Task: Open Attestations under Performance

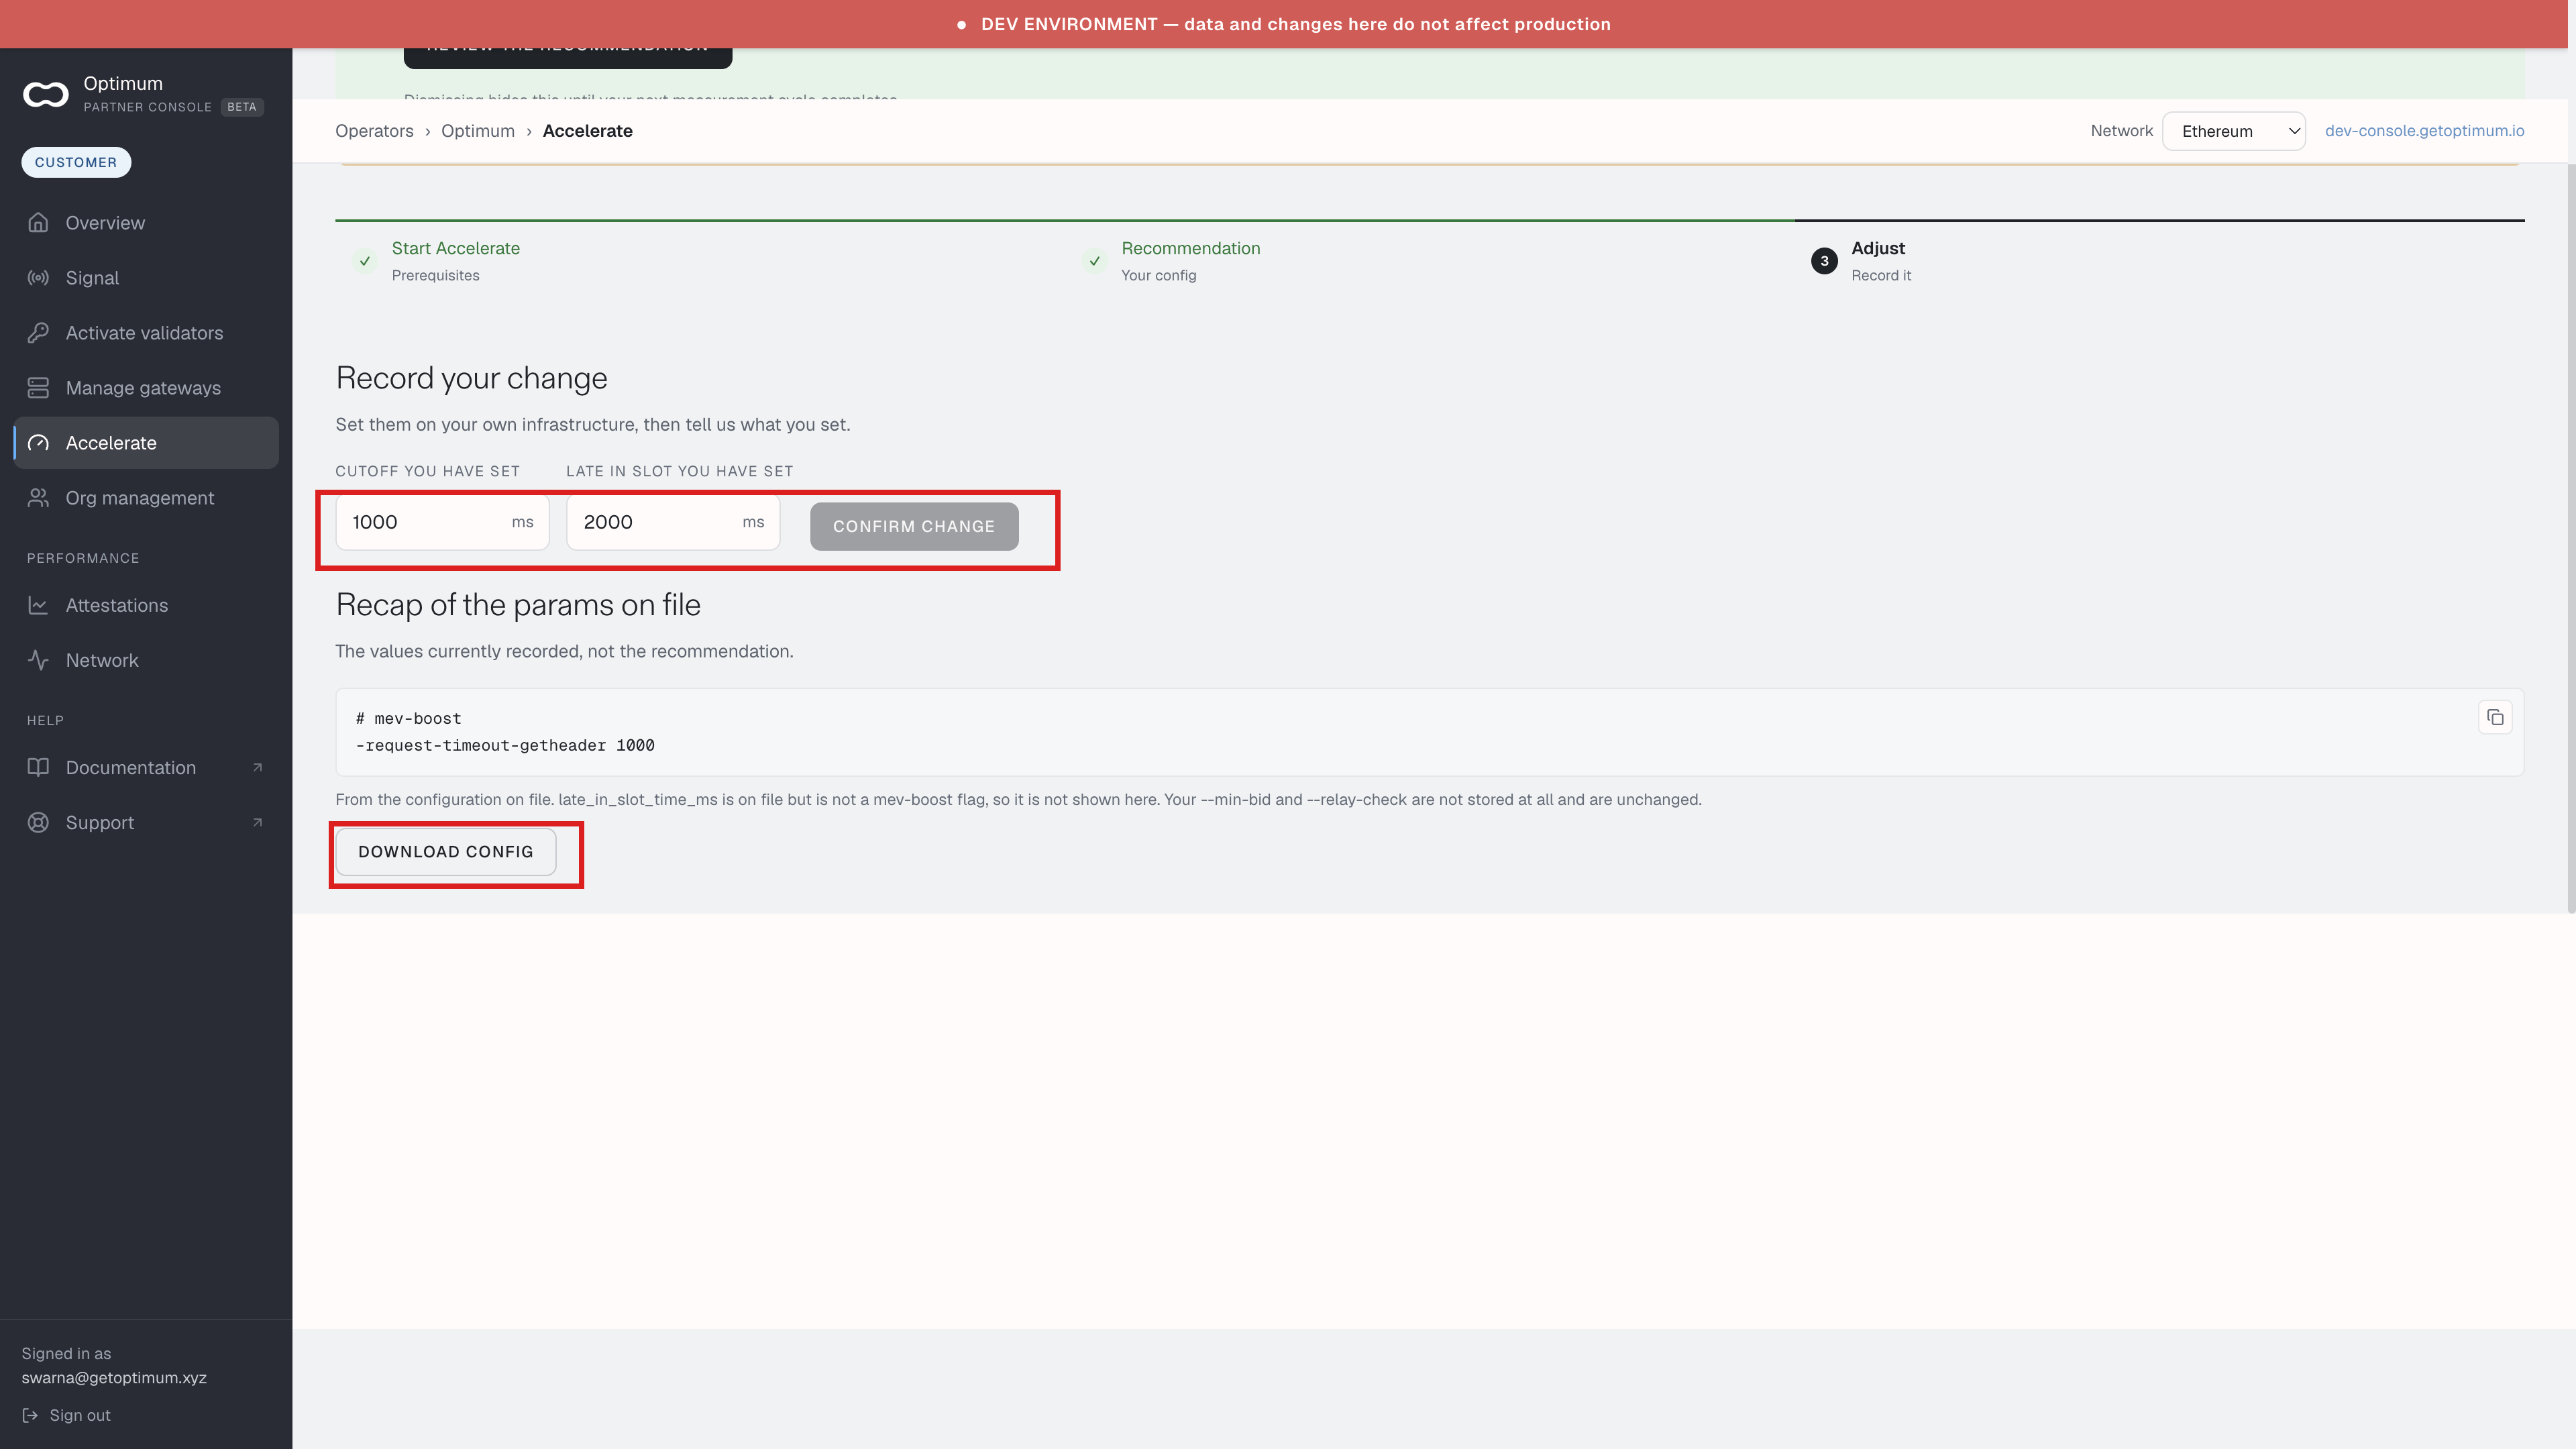Action: click(146, 605)
